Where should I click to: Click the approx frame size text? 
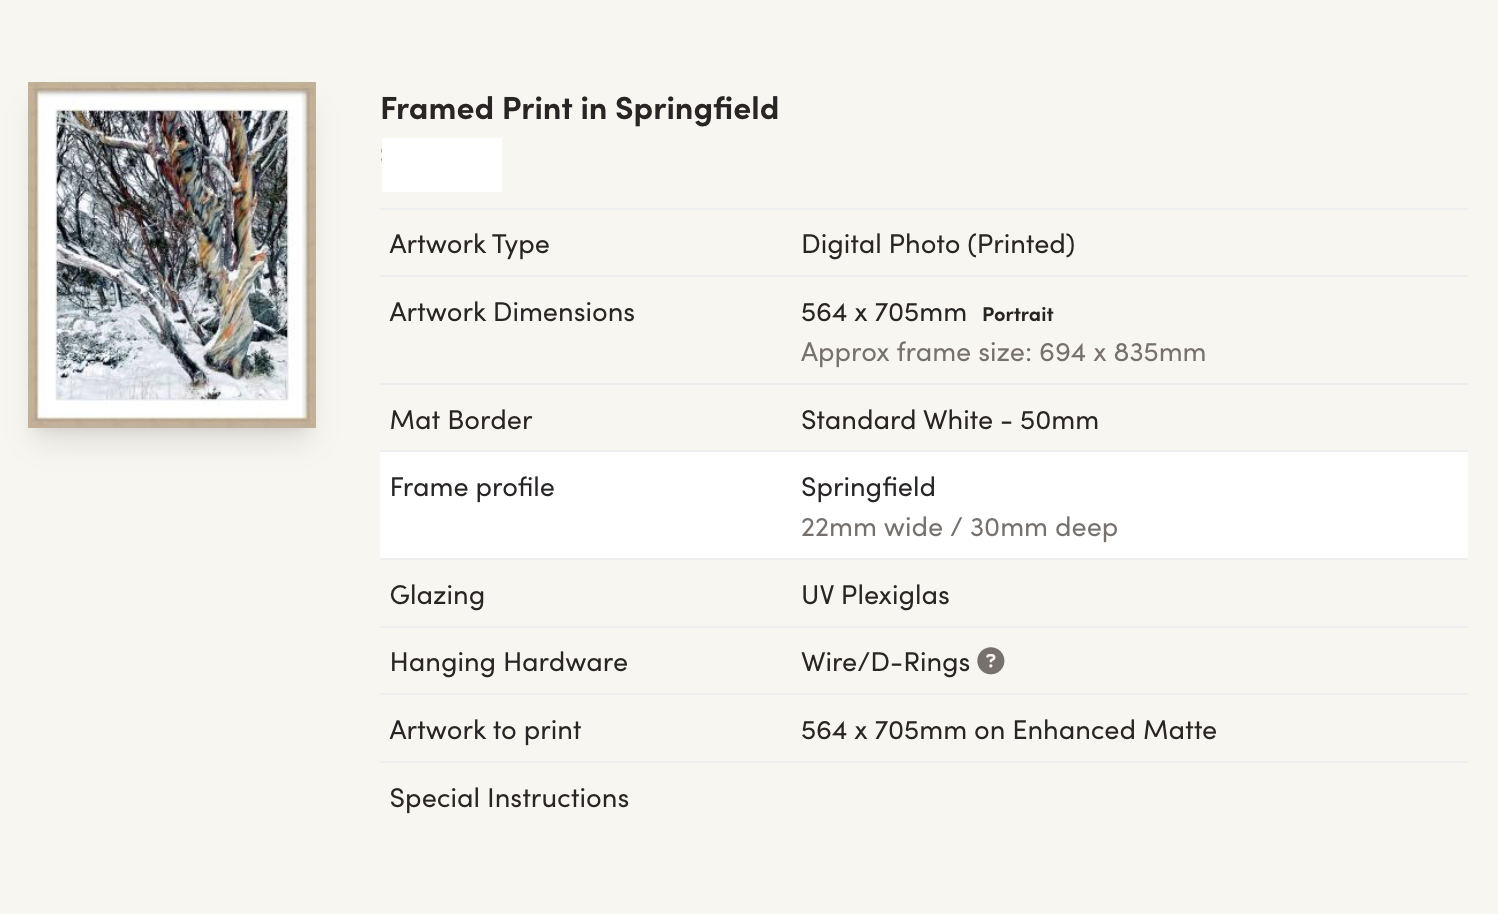click(1003, 352)
